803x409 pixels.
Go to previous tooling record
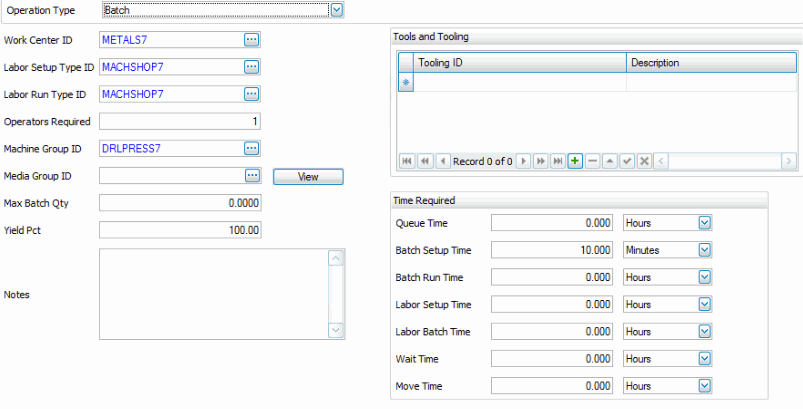(443, 161)
